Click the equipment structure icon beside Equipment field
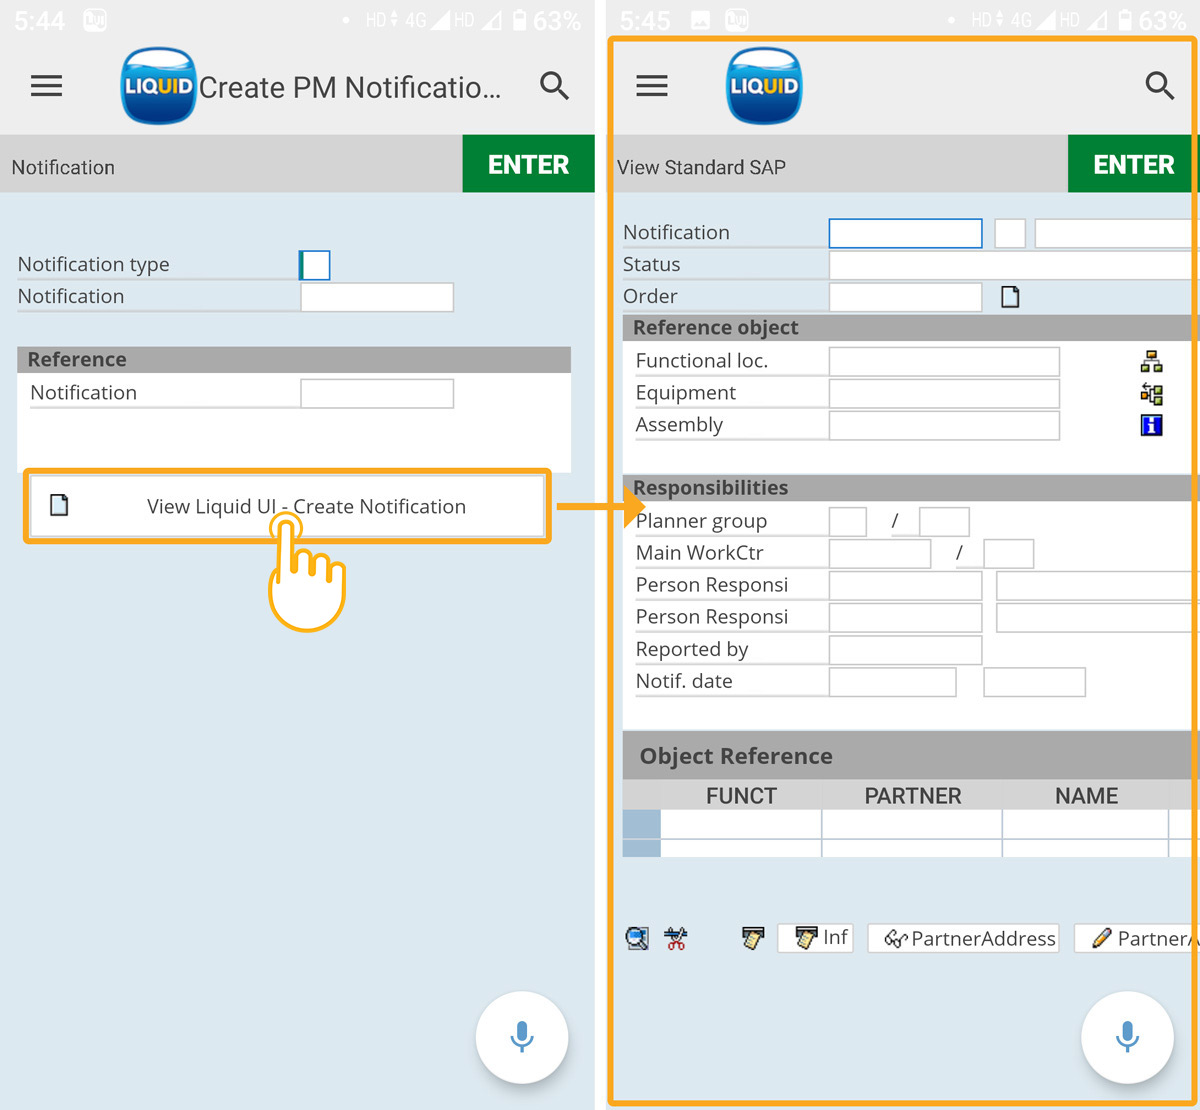Image resolution: width=1200 pixels, height=1110 pixels. coord(1151,393)
